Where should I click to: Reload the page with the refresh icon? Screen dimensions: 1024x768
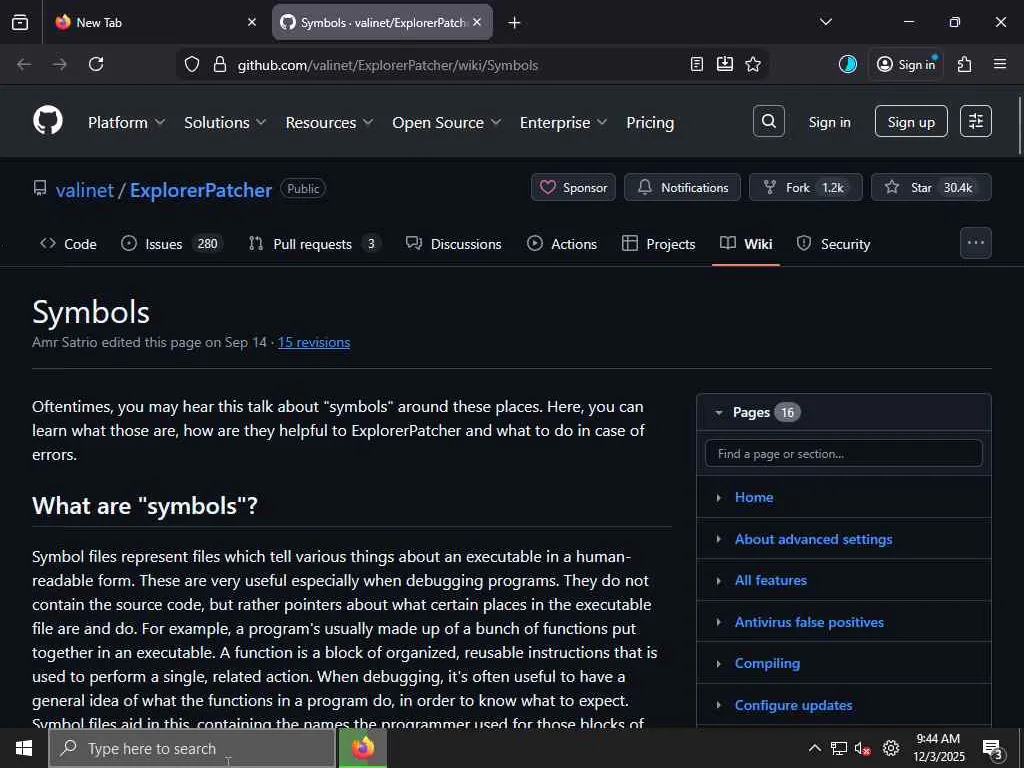pos(96,64)
